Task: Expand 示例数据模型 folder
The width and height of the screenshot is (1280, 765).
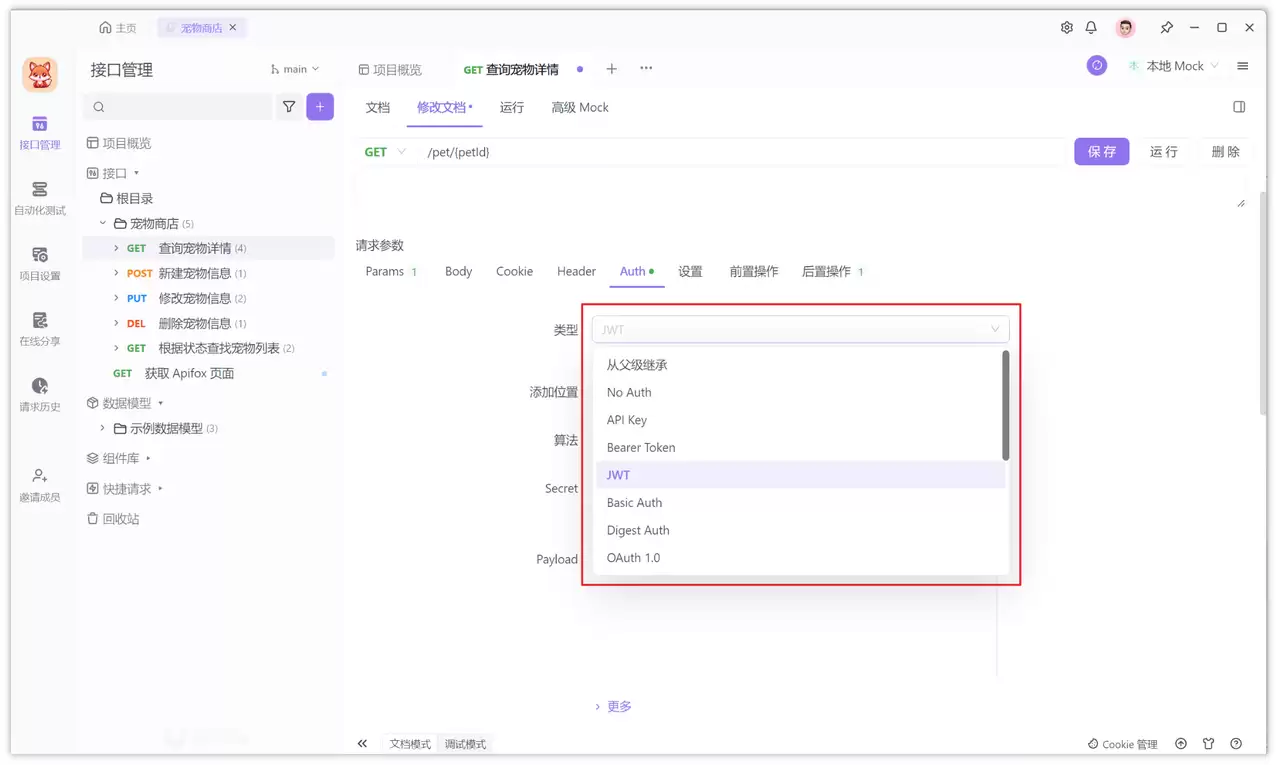Action: tap(103, 428)
